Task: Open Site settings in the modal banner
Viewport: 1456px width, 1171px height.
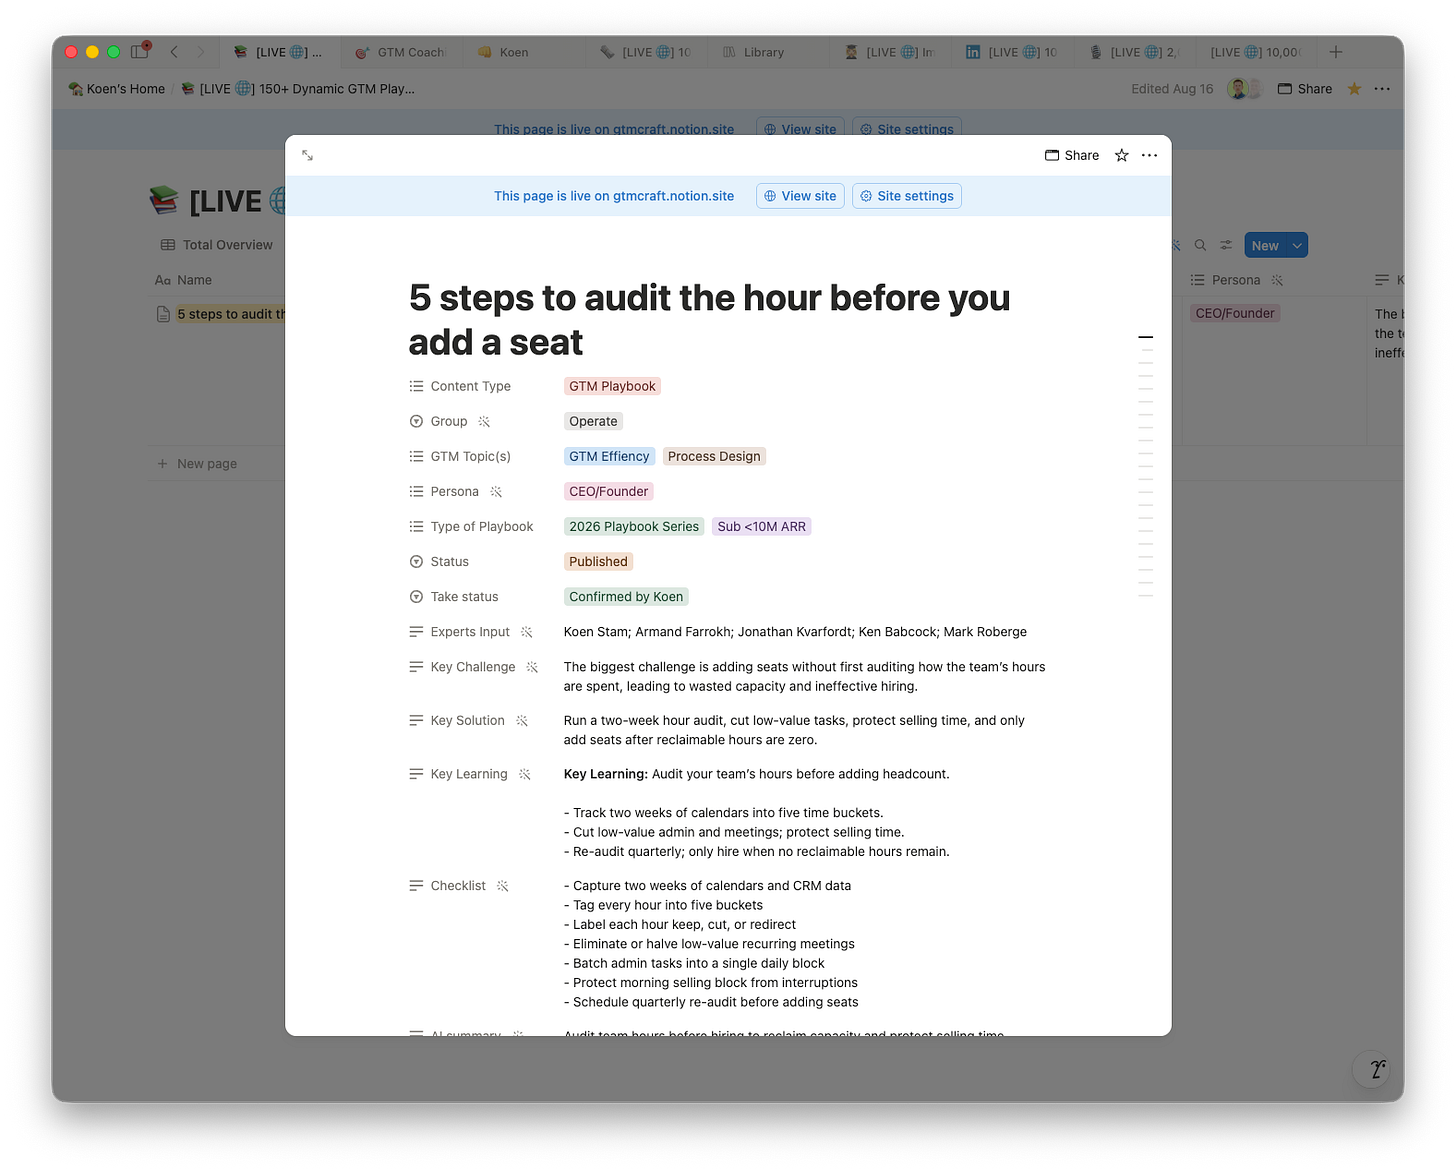Action: [x=907, y=196]
